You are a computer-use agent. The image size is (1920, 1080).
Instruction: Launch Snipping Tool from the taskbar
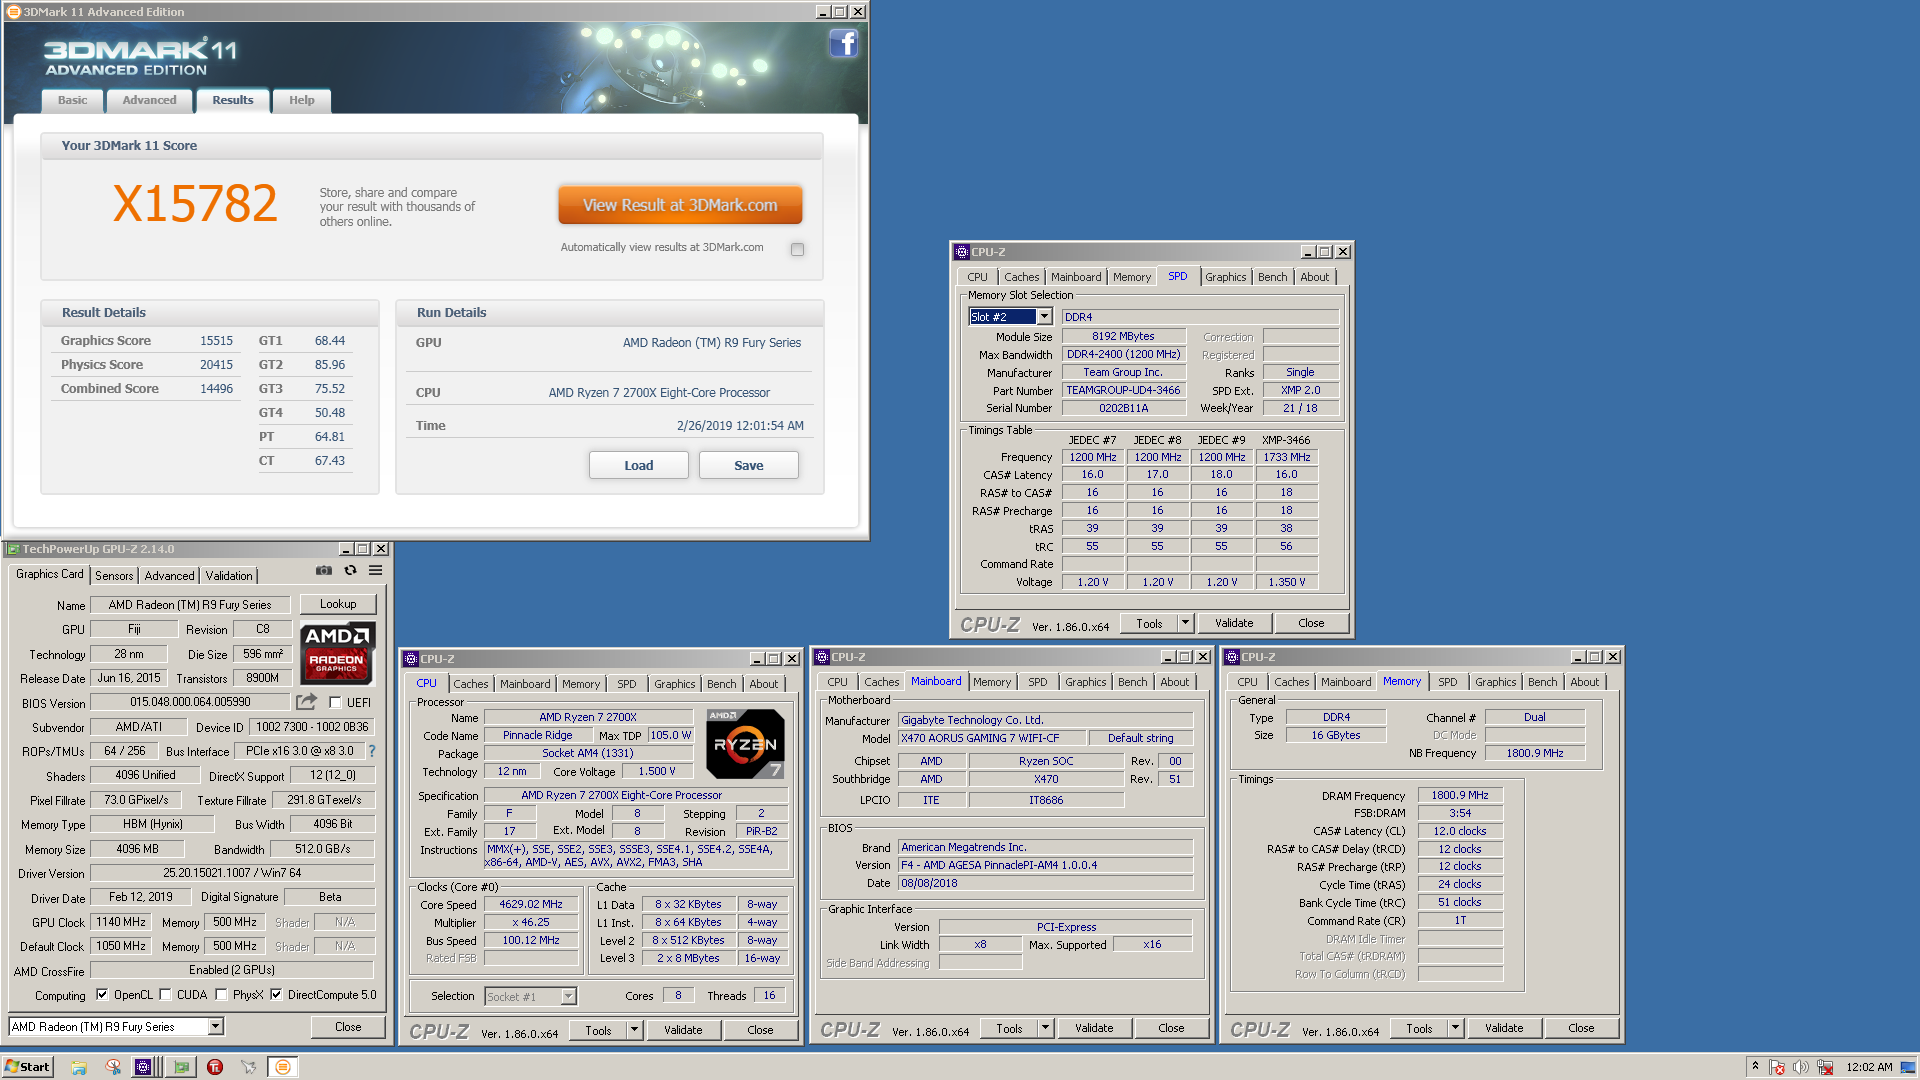click(x=113, y=1067)
